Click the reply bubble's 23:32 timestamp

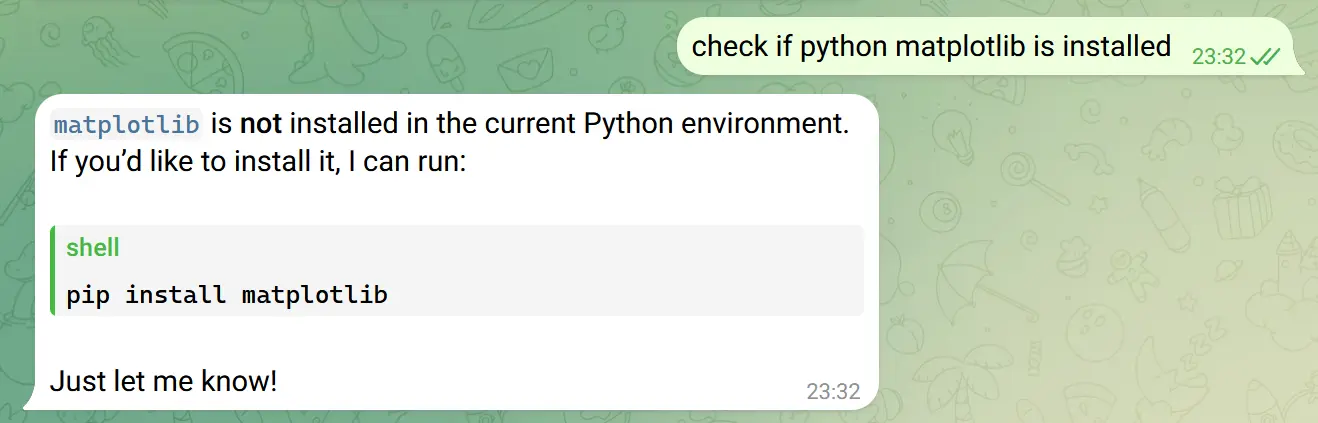(x=833, y=392)
